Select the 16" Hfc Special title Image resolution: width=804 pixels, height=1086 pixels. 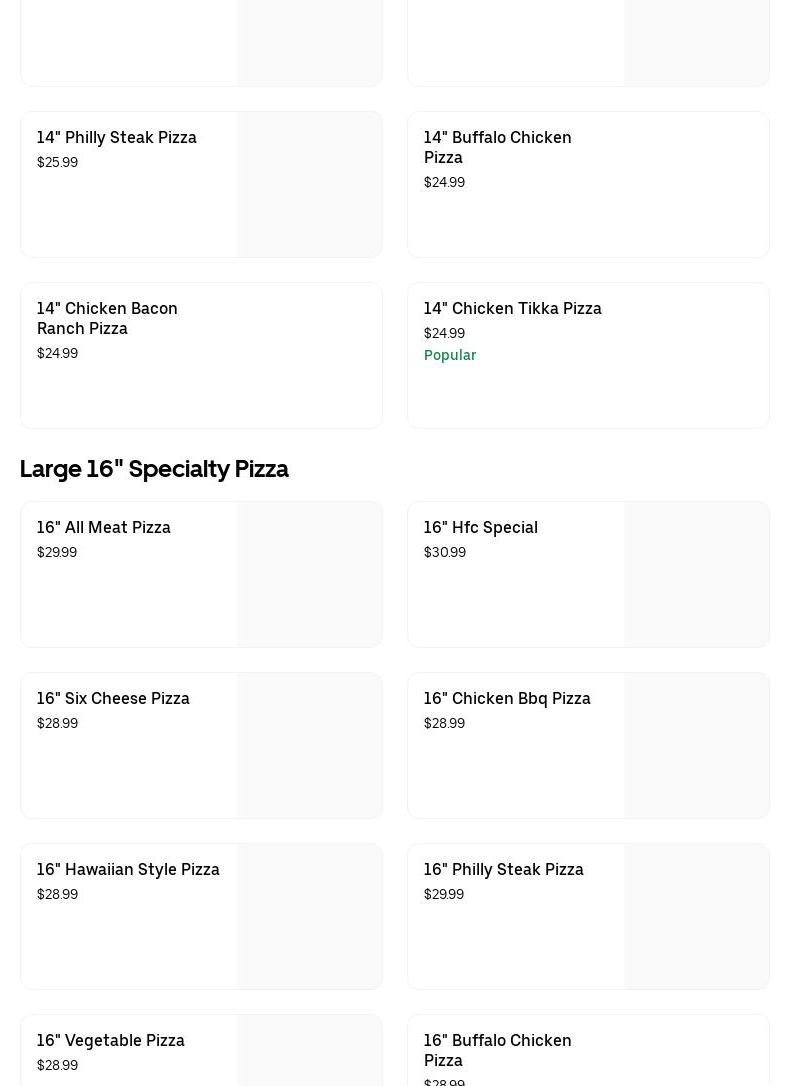[480, 527]
